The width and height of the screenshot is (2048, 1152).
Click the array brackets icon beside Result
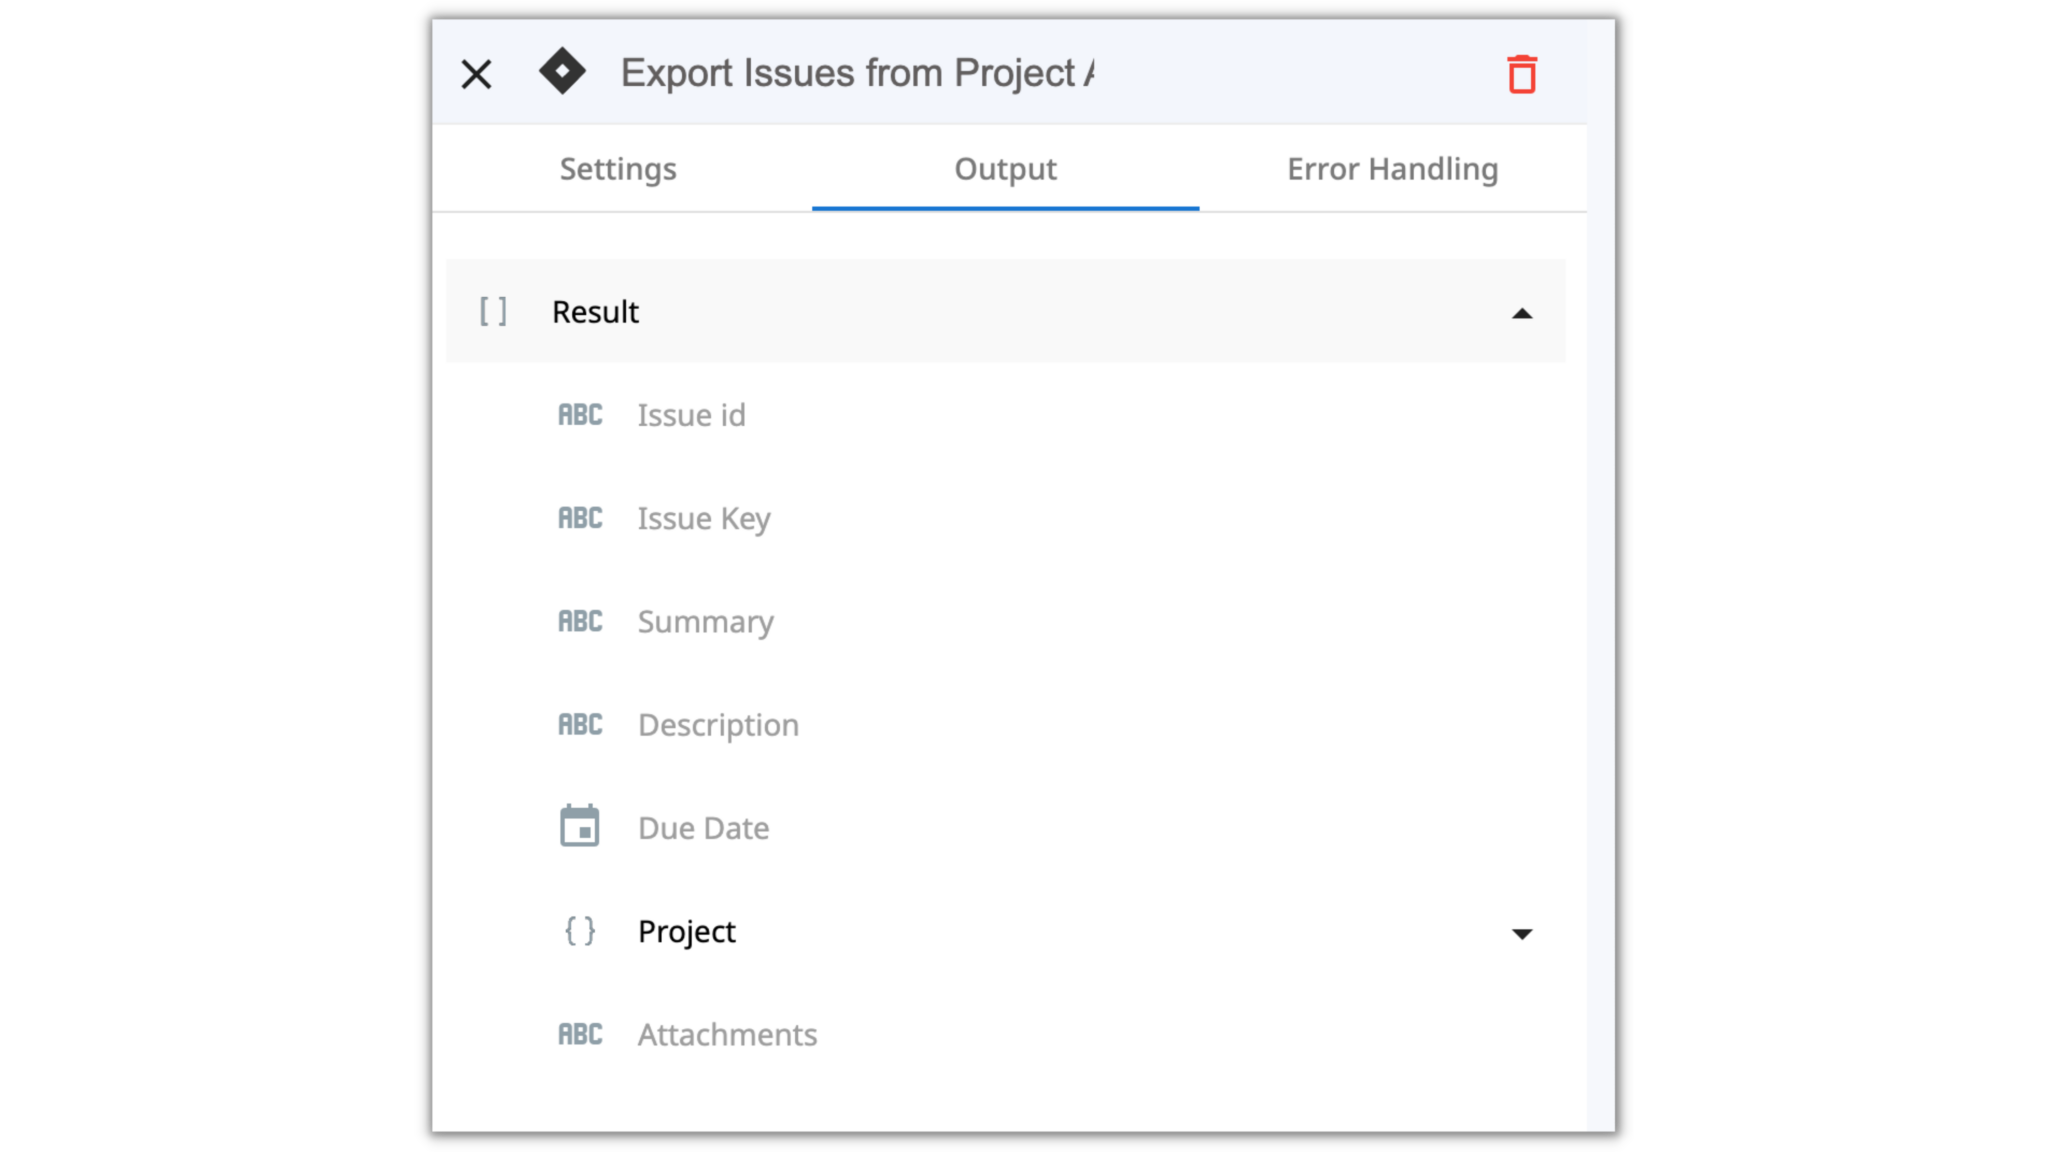click(492, 311)
